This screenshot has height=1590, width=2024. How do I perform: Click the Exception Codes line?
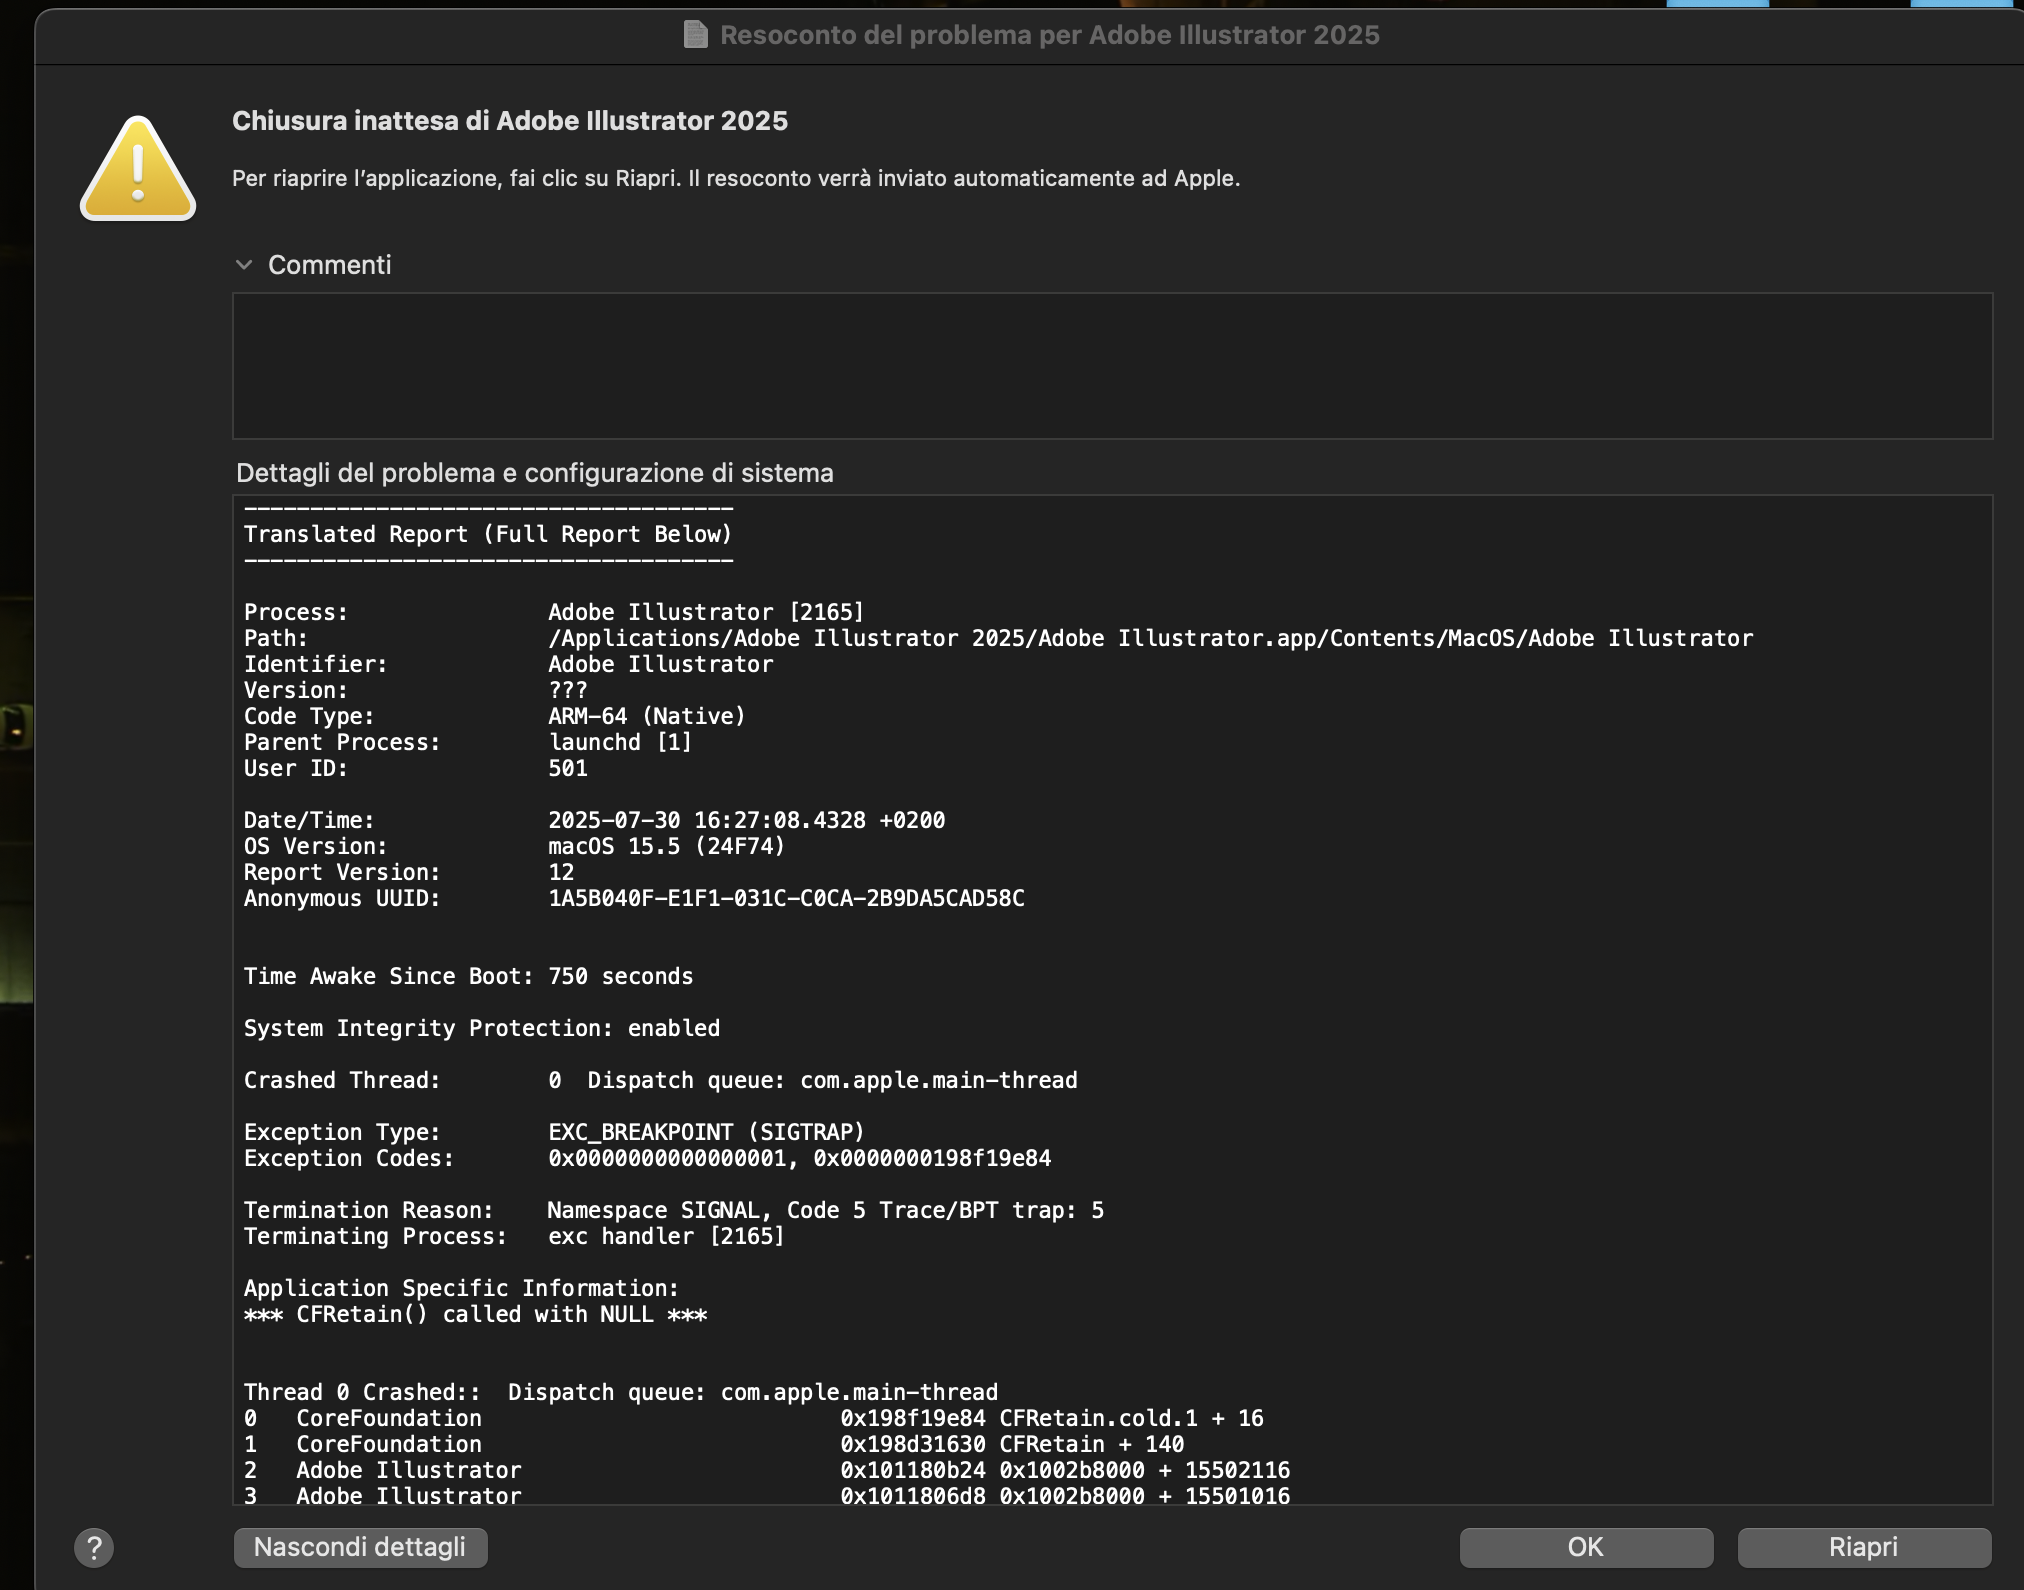[648, 1158]
